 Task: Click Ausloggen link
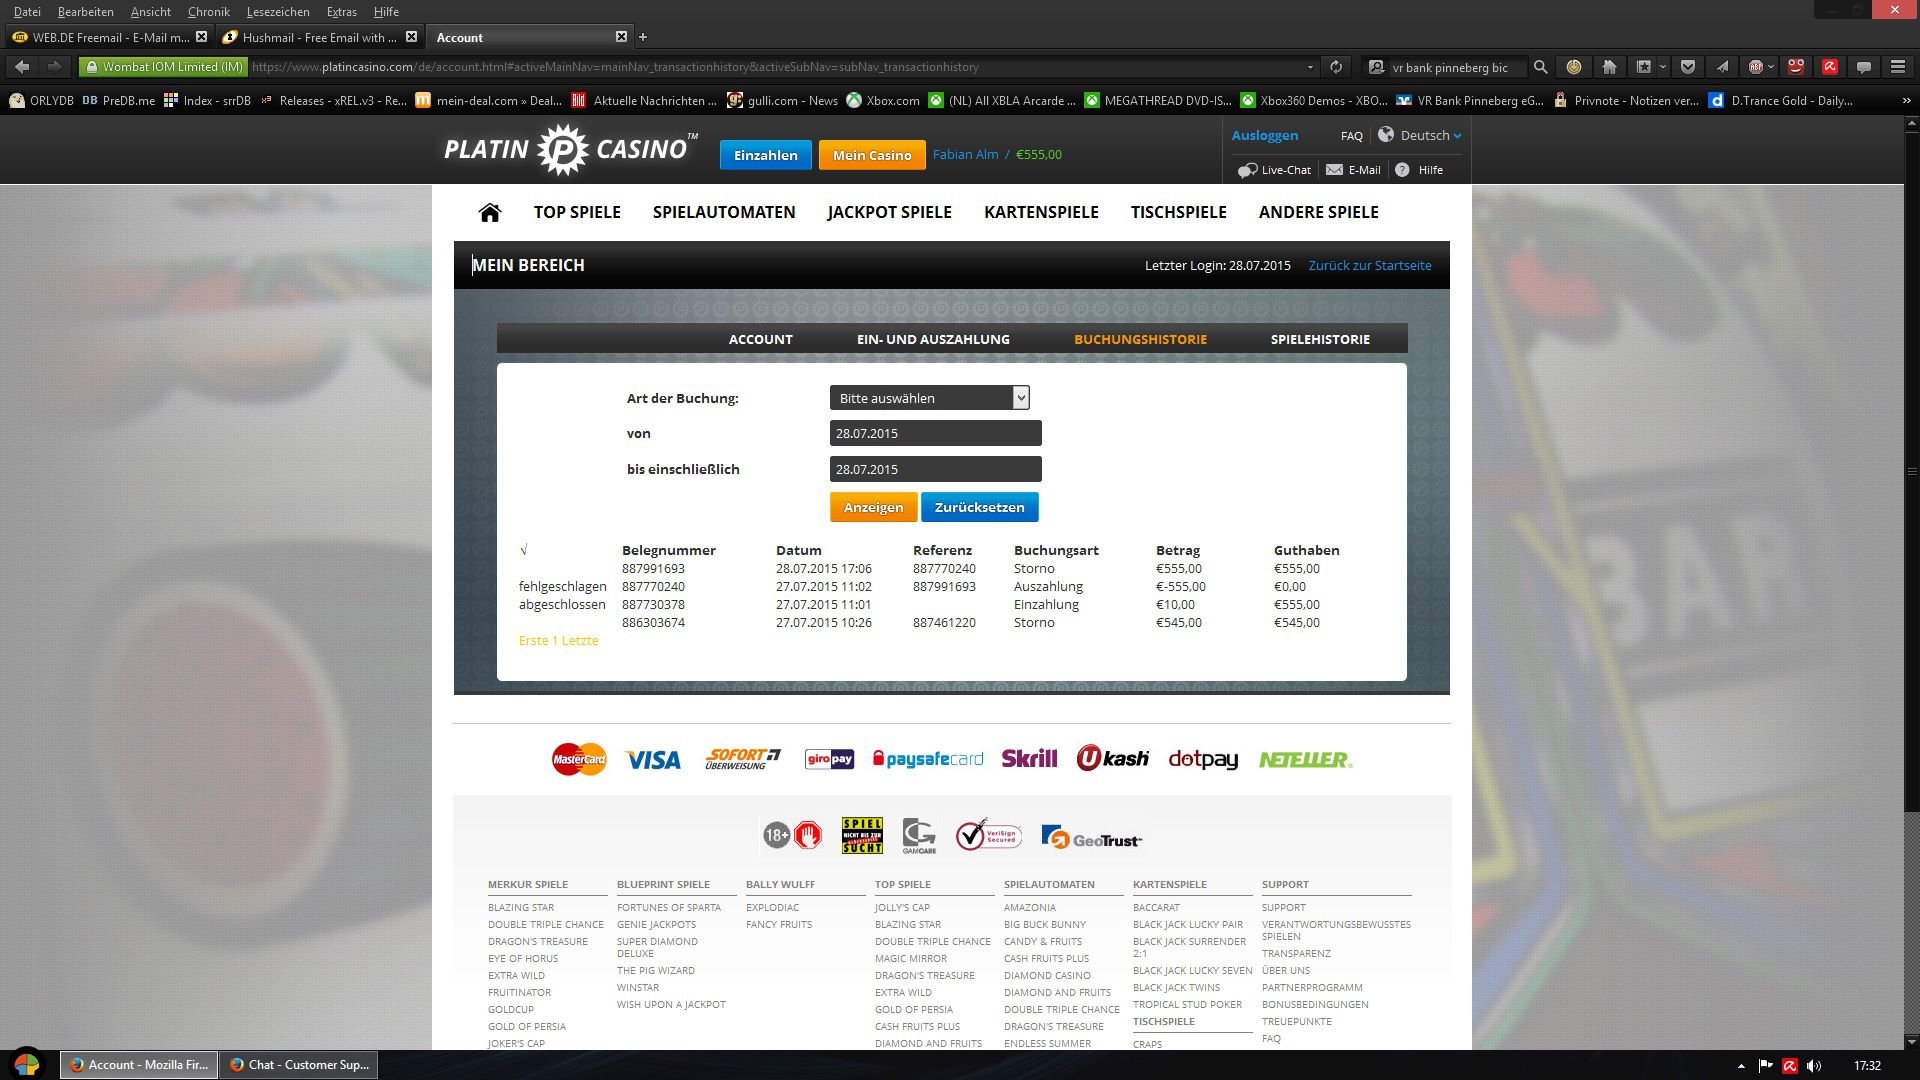1265,135
